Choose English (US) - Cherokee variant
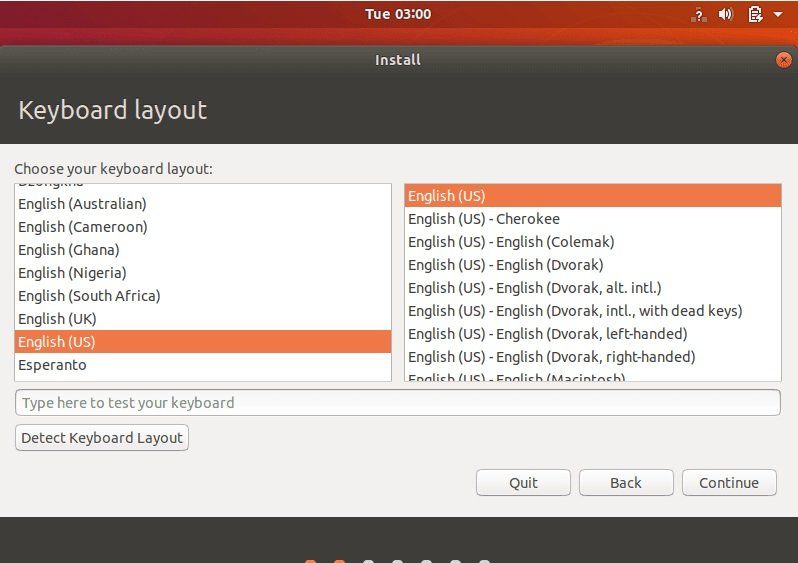The image size is (798, 563). coord(593,218)
